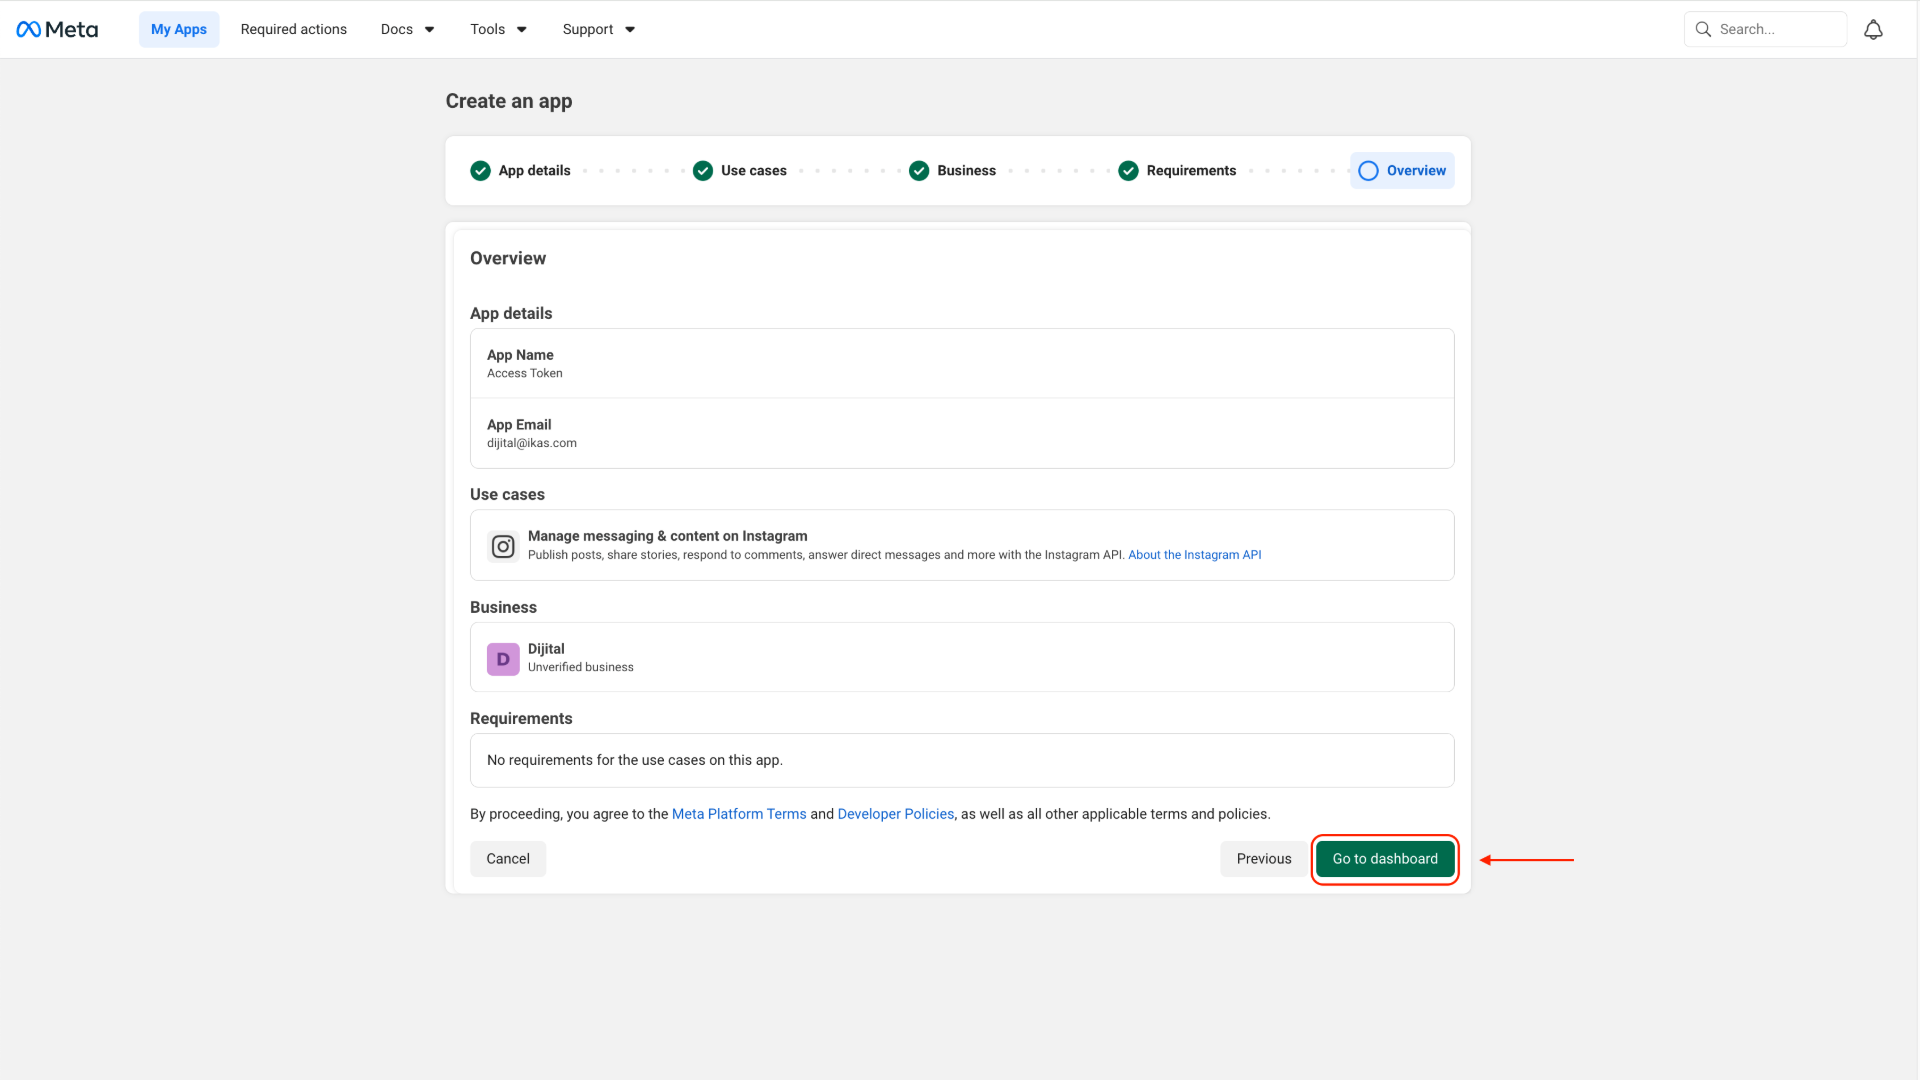Open Required actions page
The height and width of the screenshot is (1080, 1920).
tap(294, 29)
